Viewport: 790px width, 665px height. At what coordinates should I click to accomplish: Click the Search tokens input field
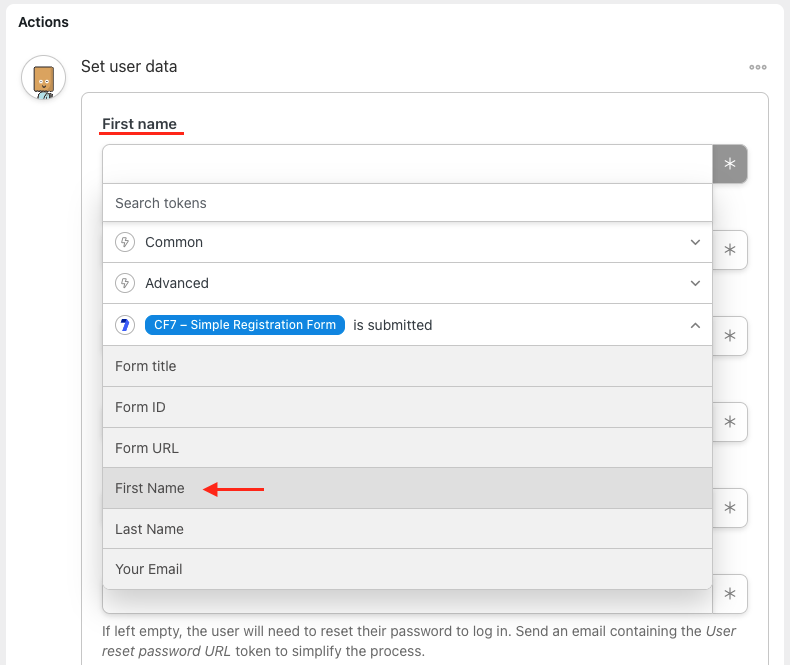(x=407, y=203)
